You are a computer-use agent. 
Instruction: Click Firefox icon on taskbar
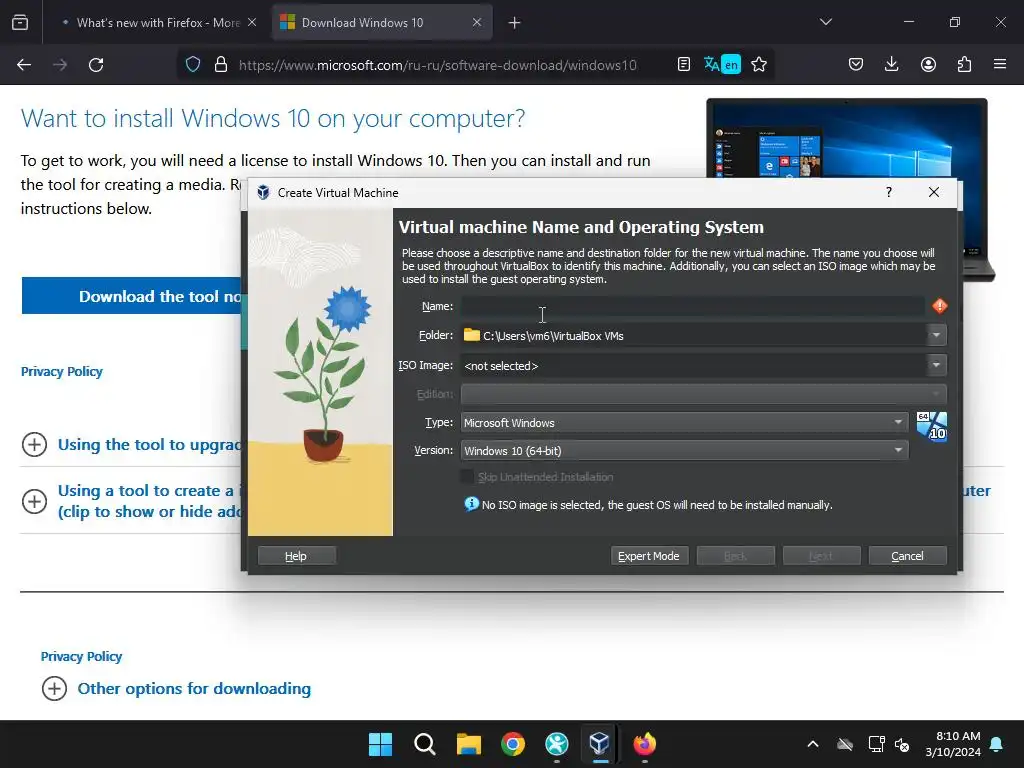pos(645,744)
